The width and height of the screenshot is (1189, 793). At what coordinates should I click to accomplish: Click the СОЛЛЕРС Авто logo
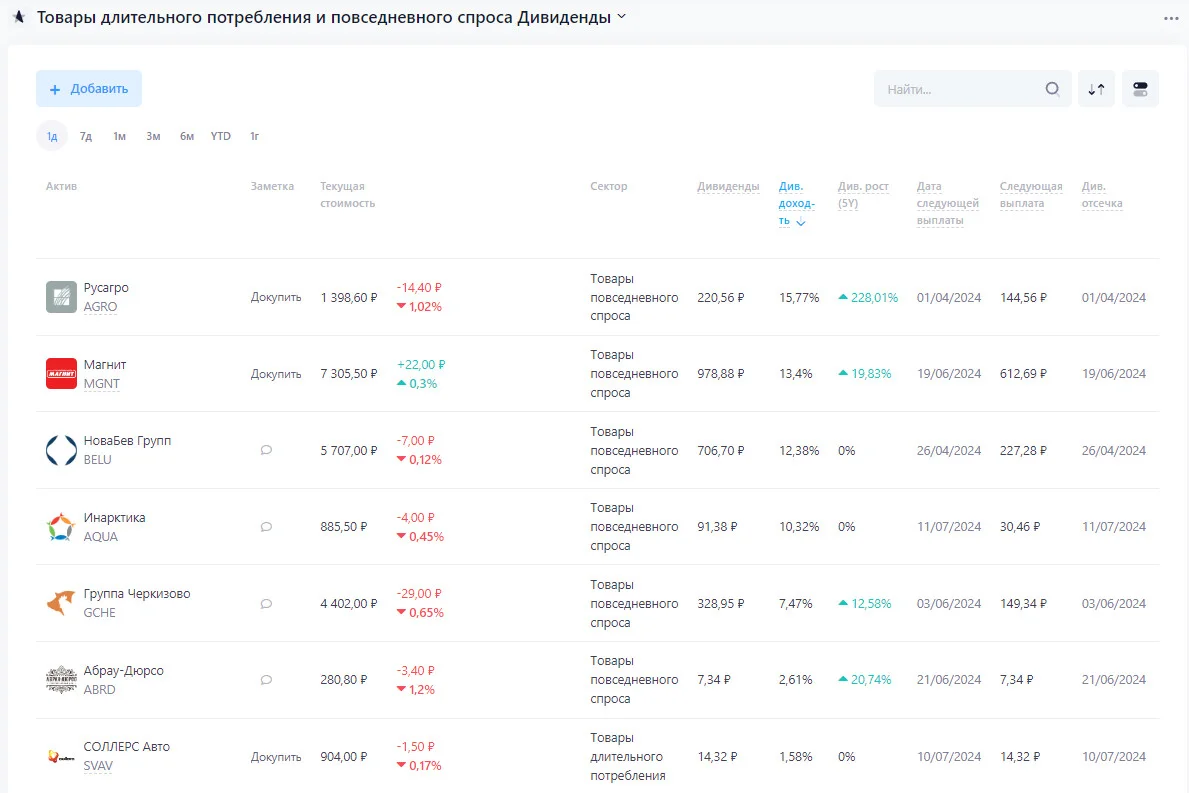pyautogui.click(x=61, y=757)
